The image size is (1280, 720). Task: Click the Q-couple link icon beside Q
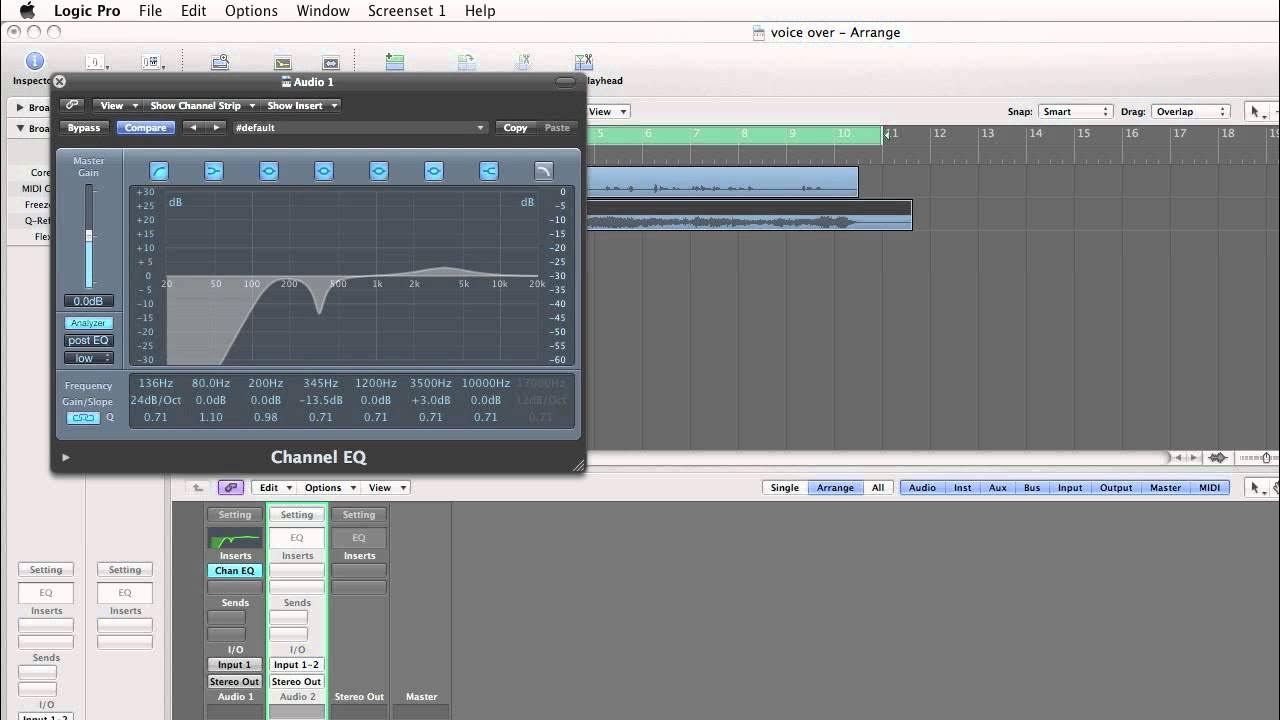(x=83, y=418)
